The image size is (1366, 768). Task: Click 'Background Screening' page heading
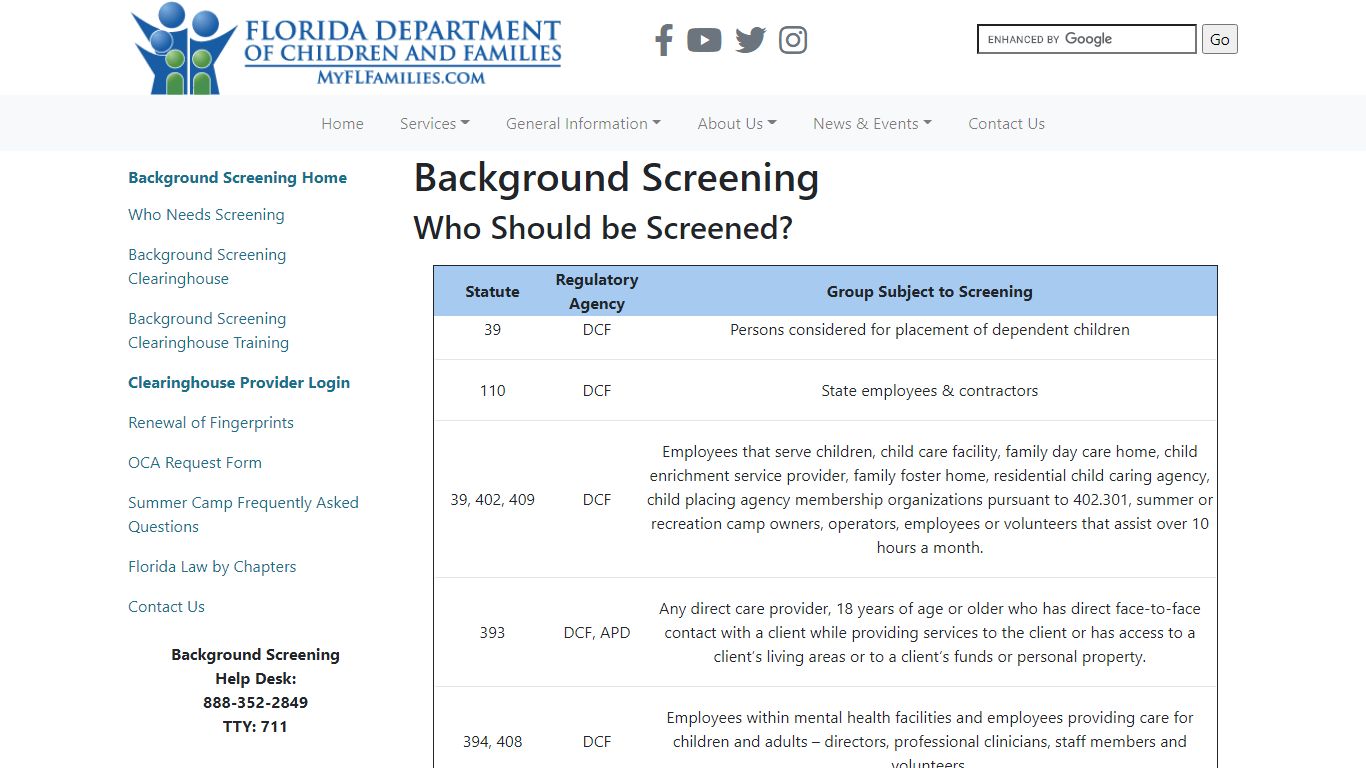tap(616, 179)
